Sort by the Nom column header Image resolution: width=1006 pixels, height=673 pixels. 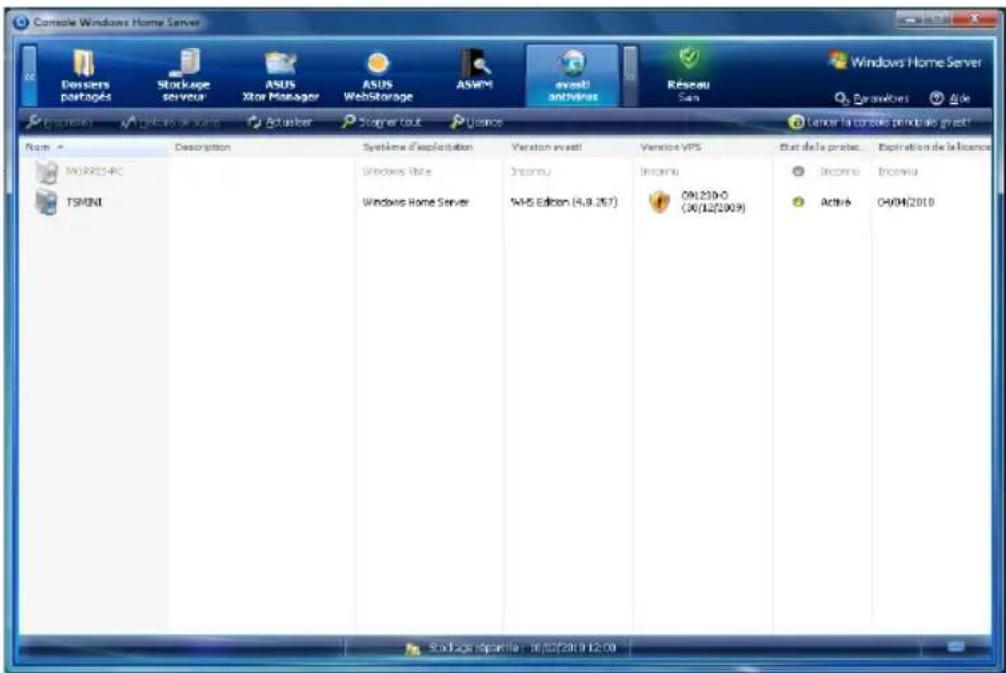tap(94, 147)
